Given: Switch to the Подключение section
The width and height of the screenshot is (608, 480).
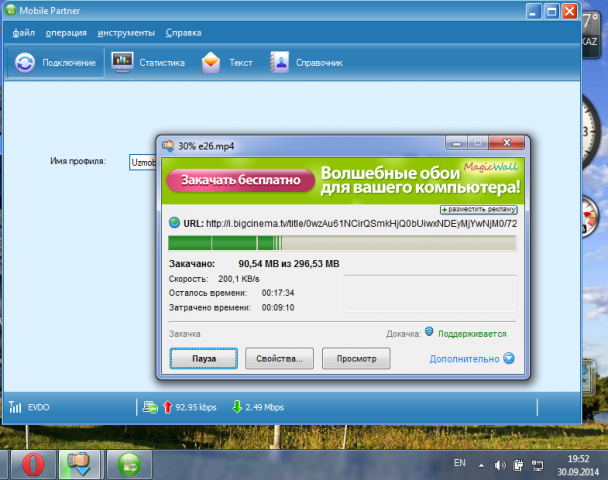Looking at the screenshot, I should click(57, 63).
